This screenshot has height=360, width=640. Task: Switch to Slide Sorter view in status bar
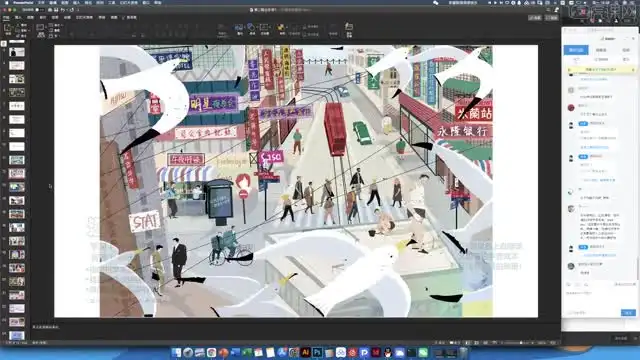[x=476, y=343]
